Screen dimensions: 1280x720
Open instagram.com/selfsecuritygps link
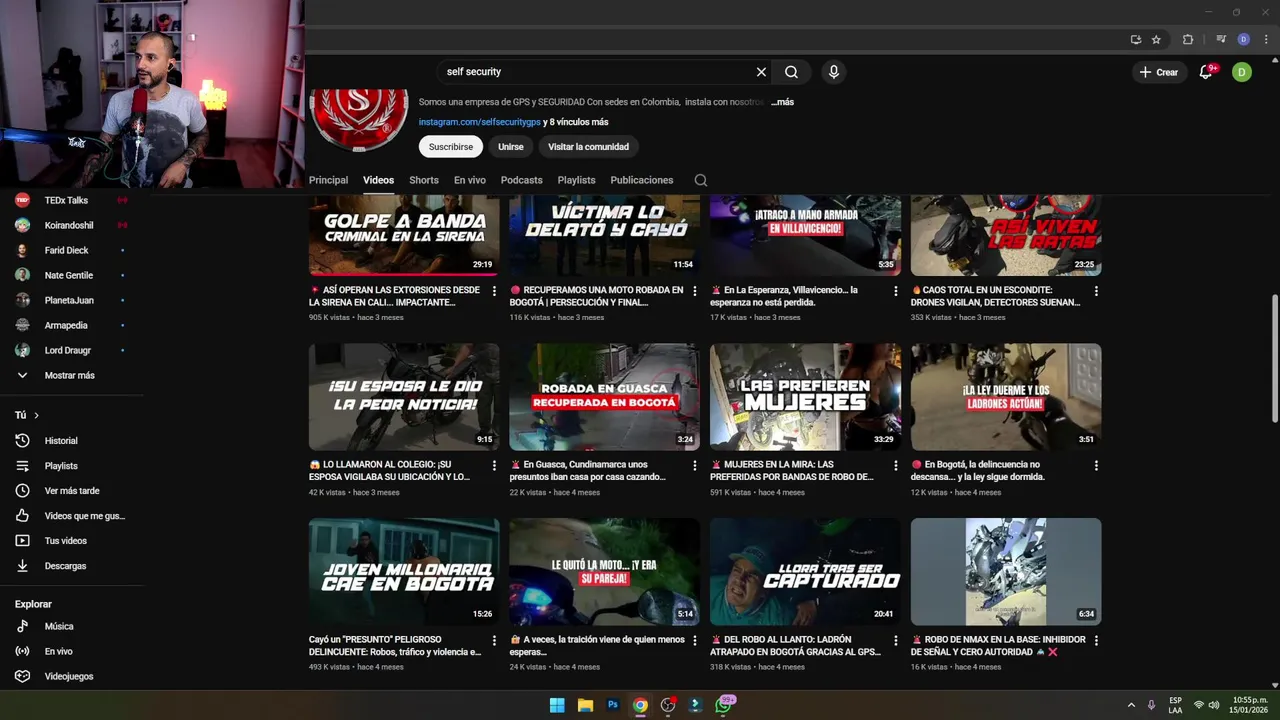tap(479, 122)
